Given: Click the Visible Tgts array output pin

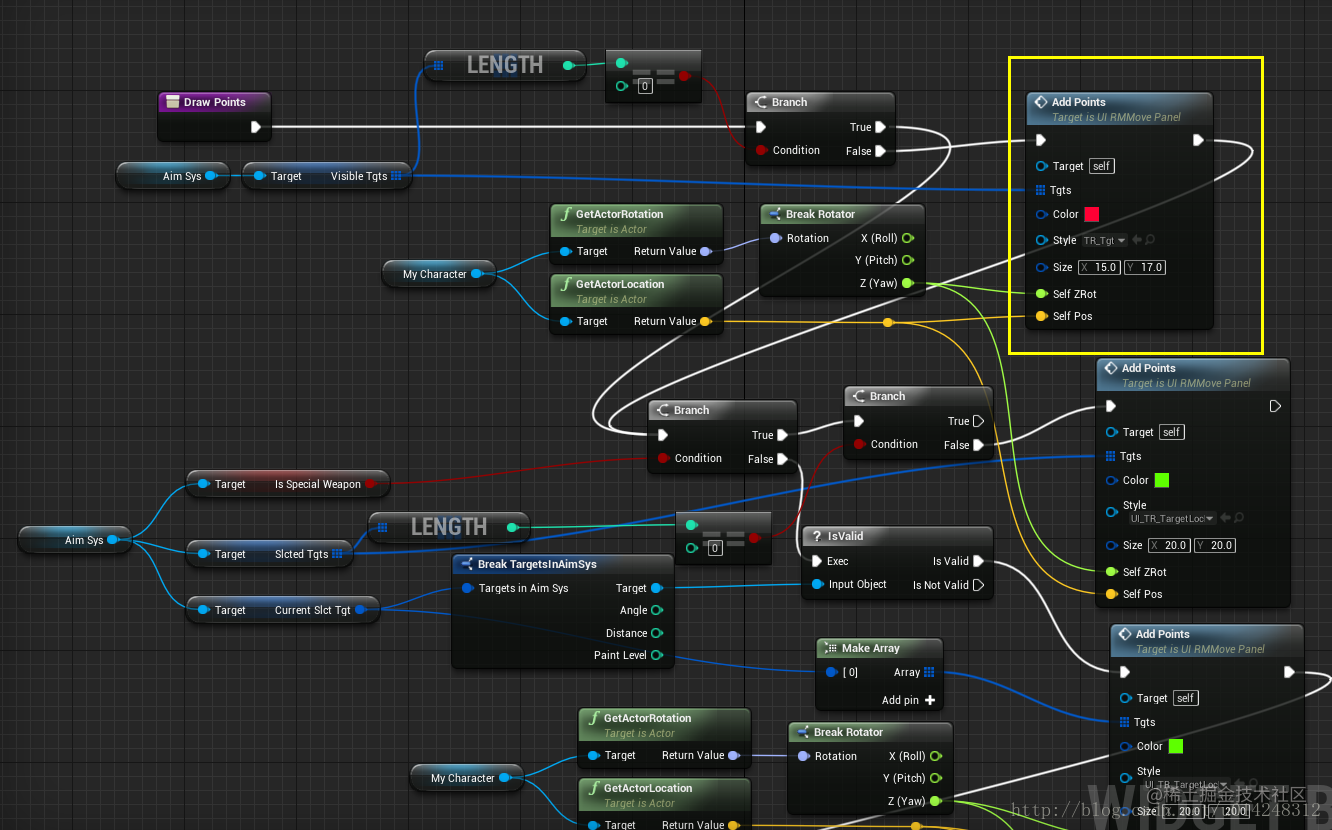Looking at the screenshot, I should click(x=397, y=176).
